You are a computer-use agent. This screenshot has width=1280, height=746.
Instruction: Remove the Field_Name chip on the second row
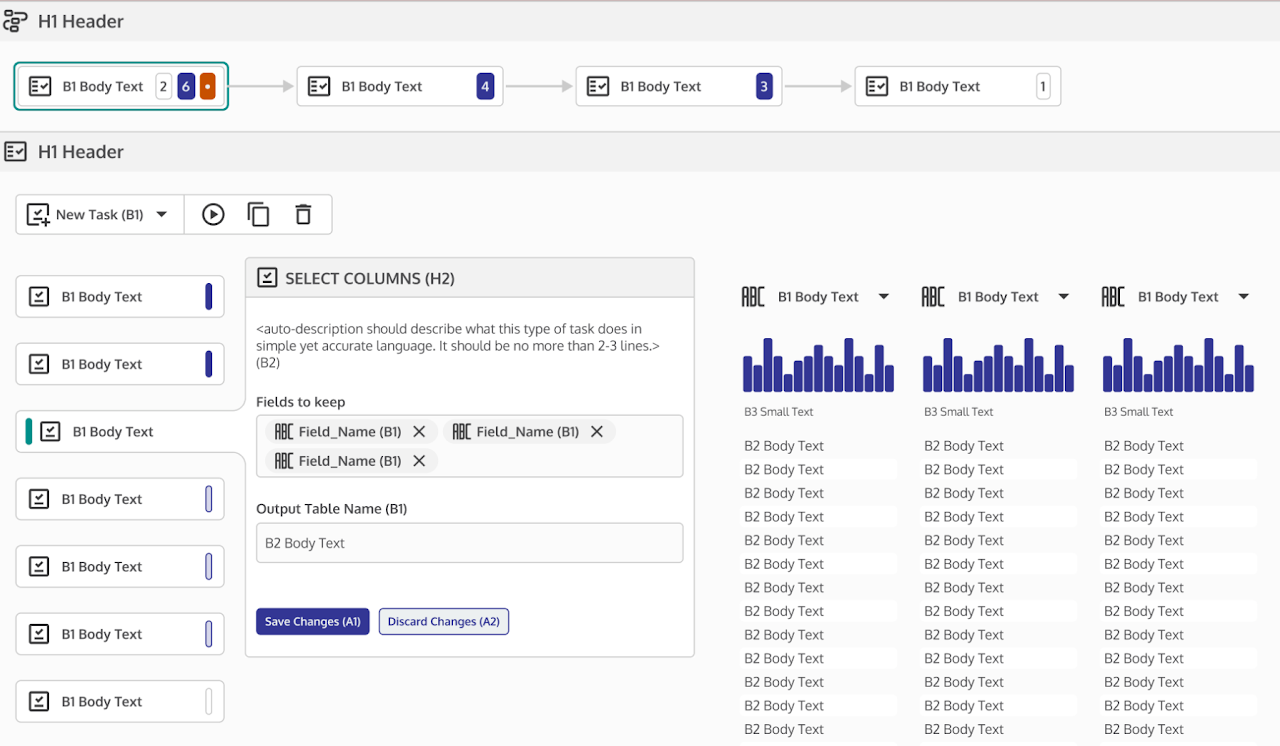(x=419, y=460)
